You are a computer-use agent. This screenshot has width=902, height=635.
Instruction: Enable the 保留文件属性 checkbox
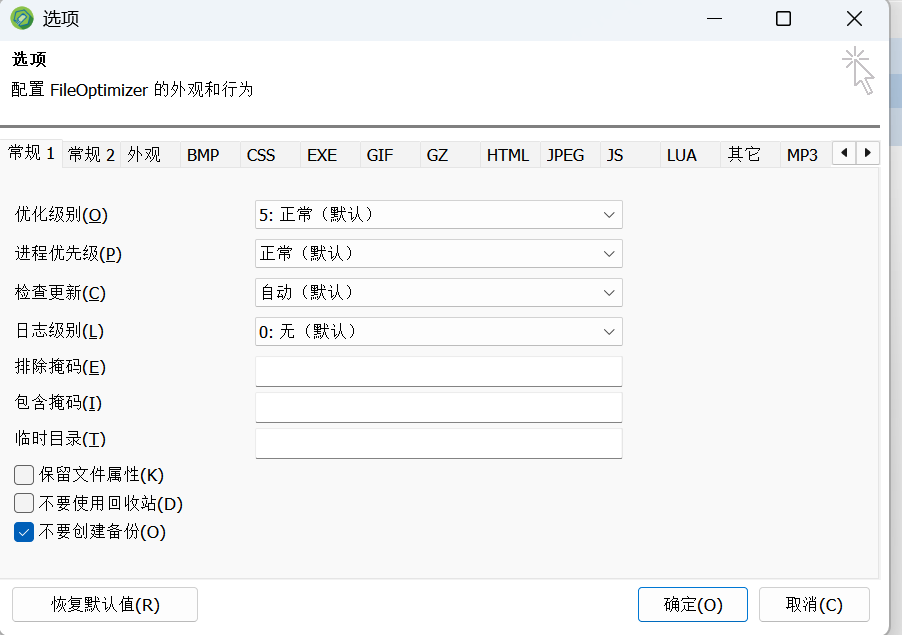24,475
